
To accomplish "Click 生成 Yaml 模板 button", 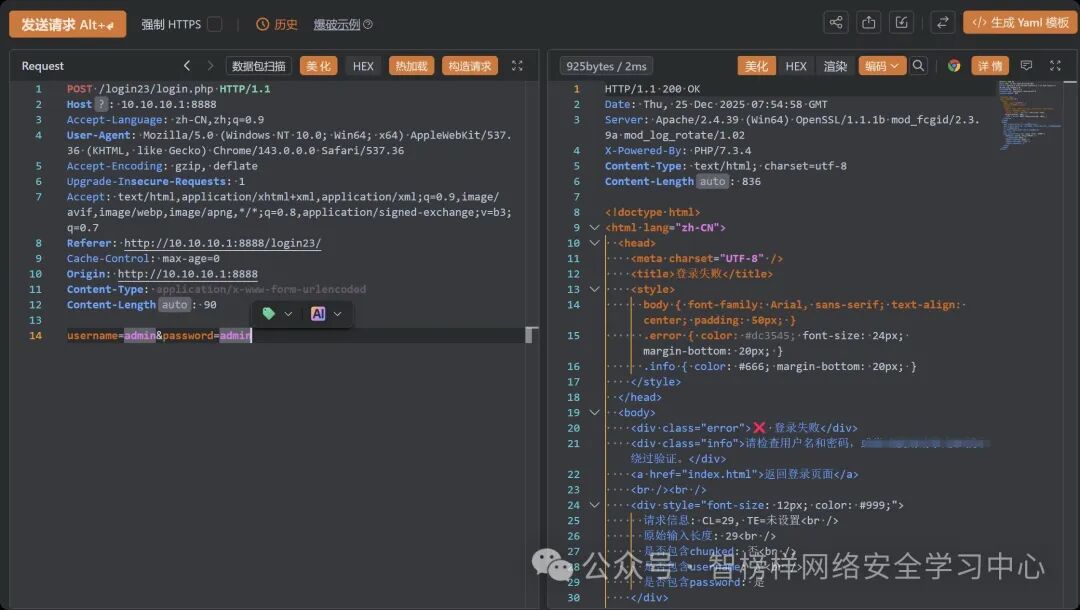I will (x=1020, y=23).
